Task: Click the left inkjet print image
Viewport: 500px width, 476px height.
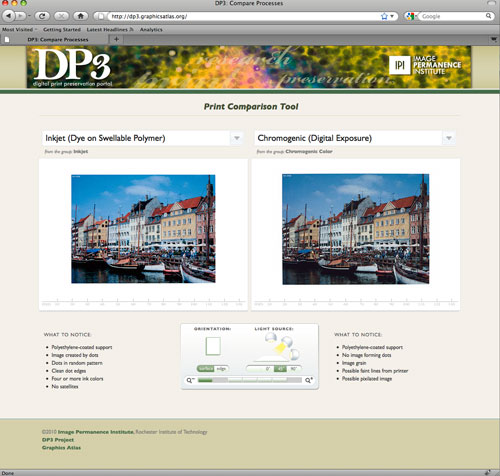Action: coord(143,229)
